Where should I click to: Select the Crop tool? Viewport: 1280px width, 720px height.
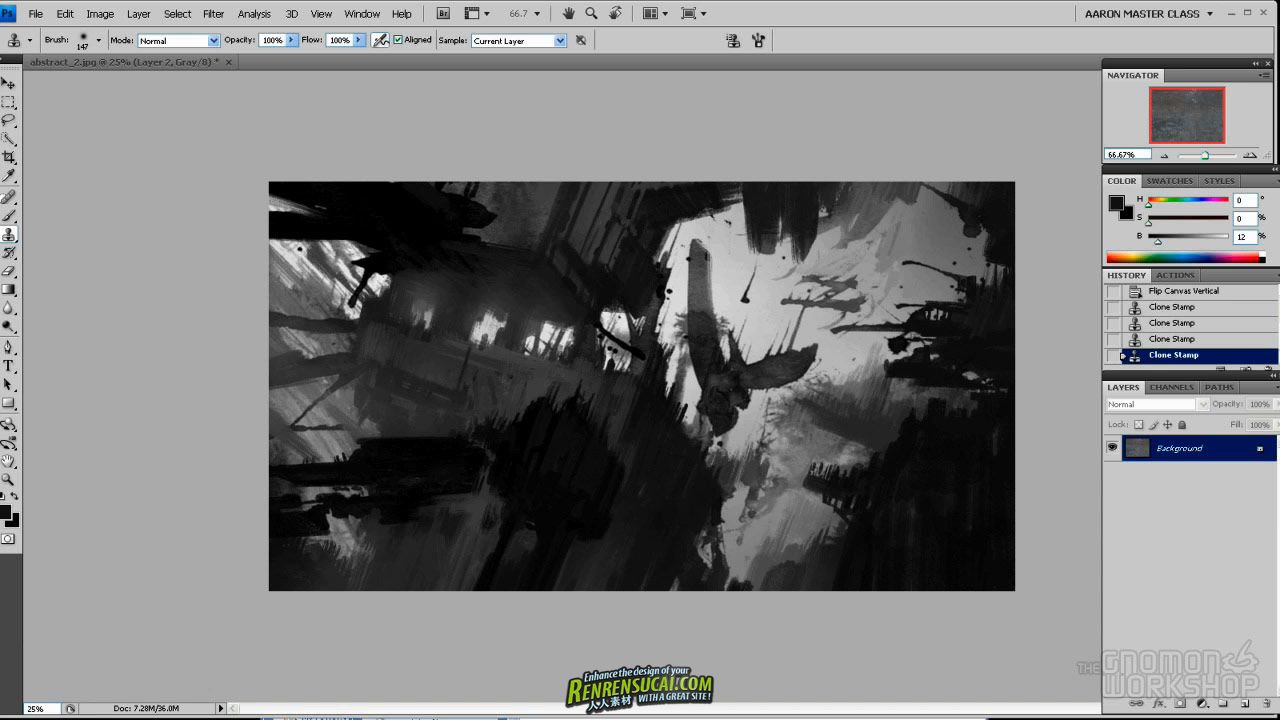pos(9,157)
